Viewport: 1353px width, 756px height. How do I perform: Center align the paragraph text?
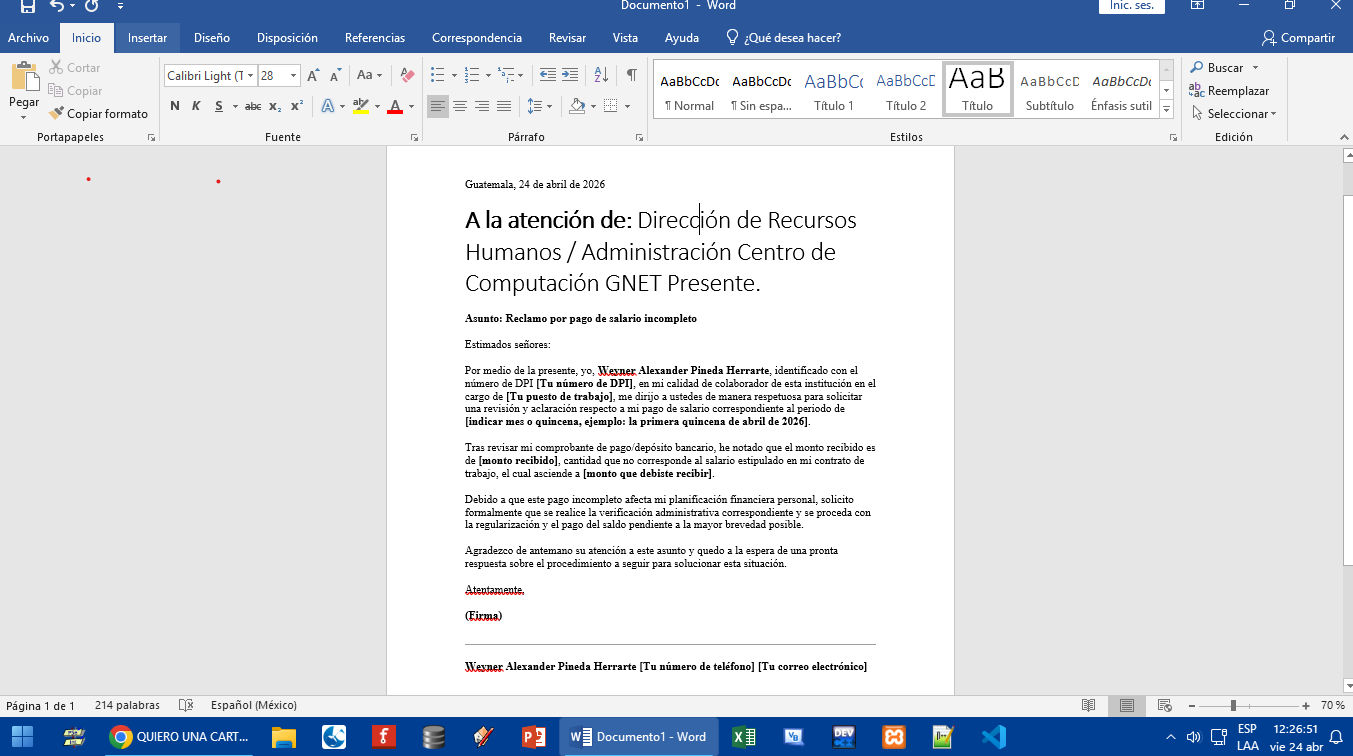coord(460,106)
